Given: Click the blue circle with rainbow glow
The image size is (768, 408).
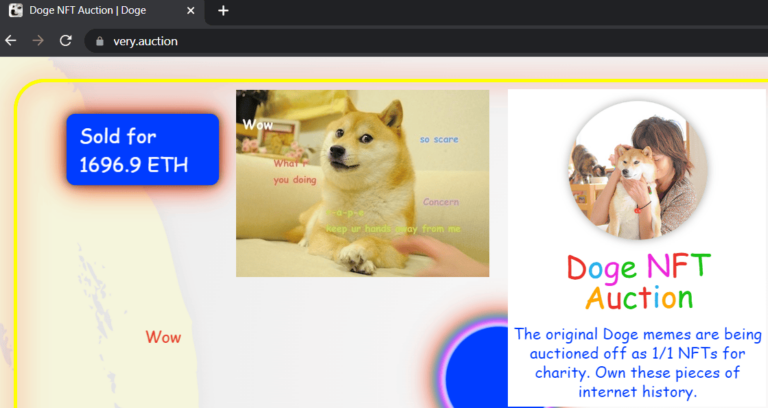Looking at the screenshot, I should pyautogui.click(x=477, y=368).
